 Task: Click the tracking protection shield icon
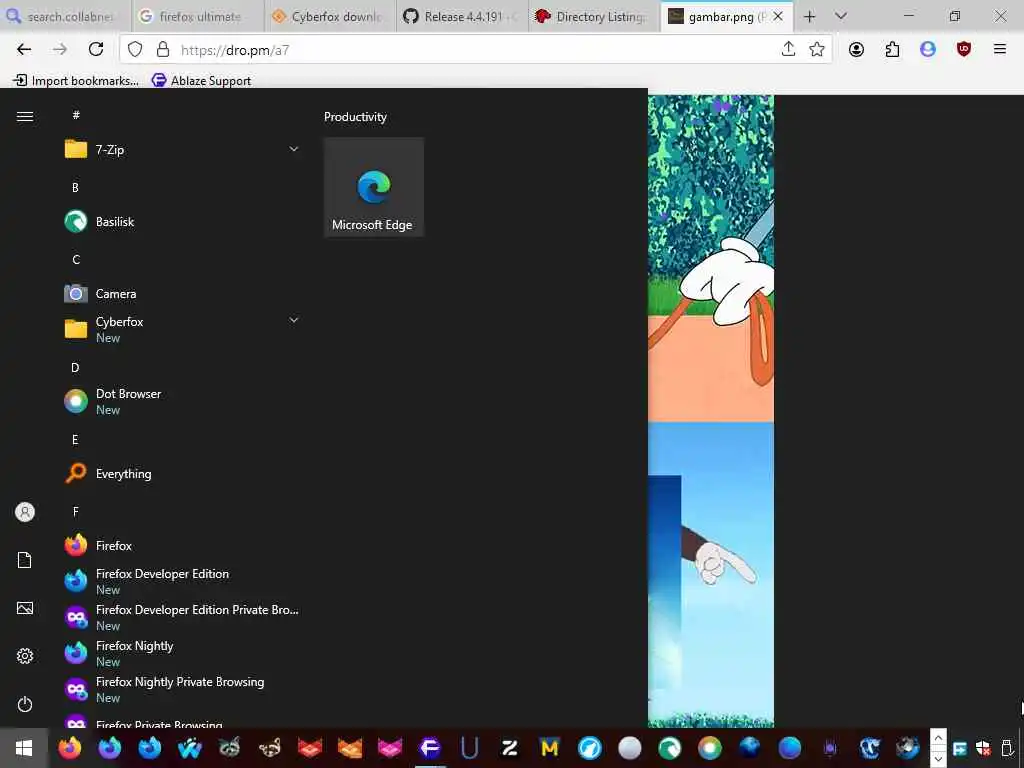click(135, 50)
